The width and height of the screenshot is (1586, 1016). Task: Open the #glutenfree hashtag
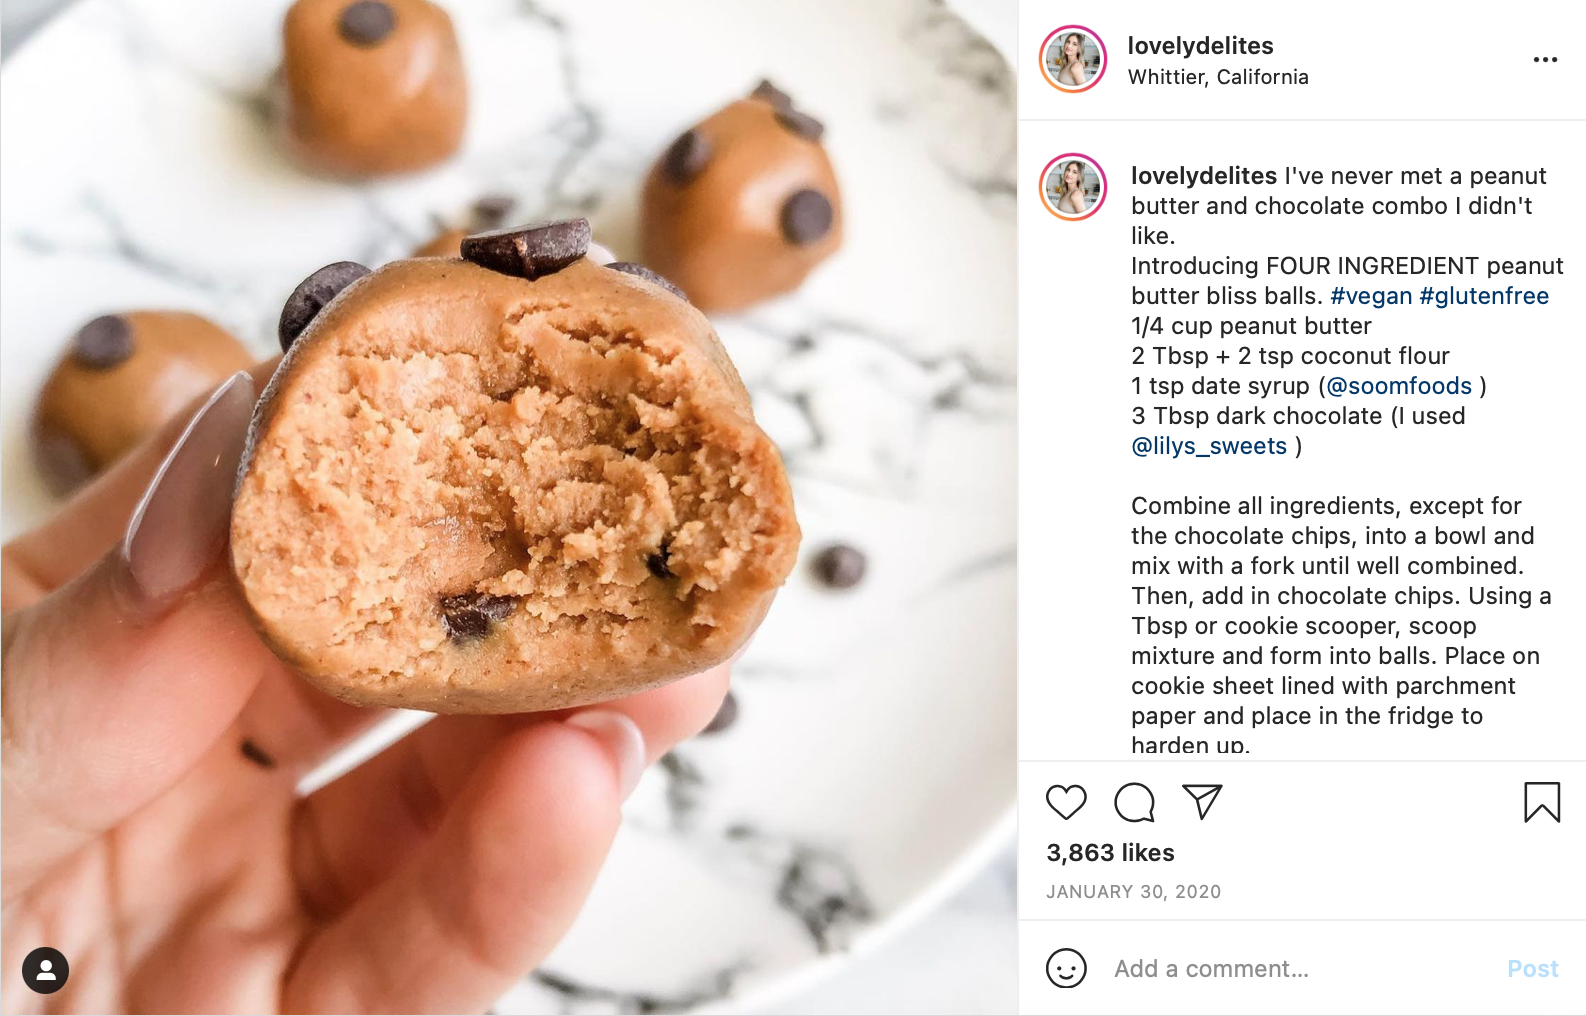tap(1484, 296)
